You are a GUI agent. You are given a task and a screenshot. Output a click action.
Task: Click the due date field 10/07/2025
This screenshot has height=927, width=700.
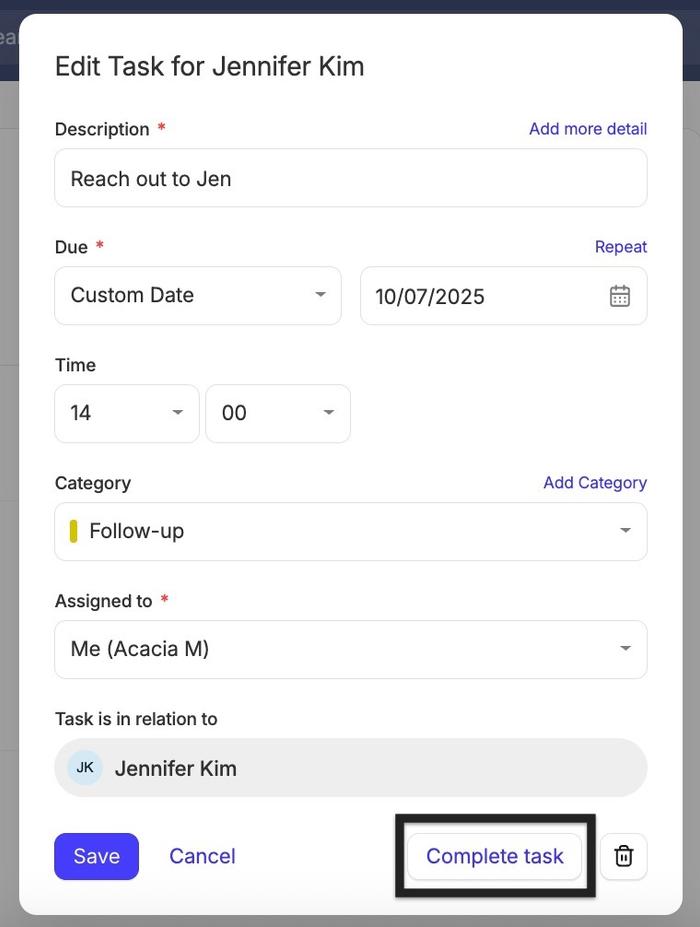(x=480, y=296)
